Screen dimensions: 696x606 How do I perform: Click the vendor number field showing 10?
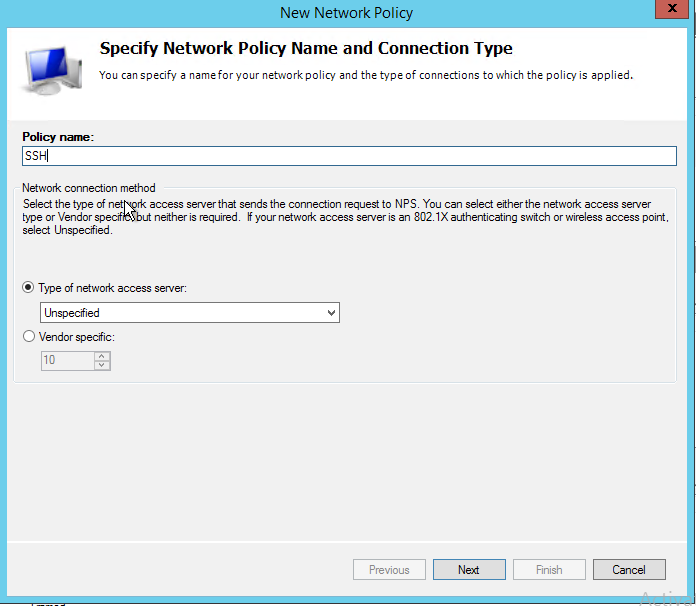66,361
